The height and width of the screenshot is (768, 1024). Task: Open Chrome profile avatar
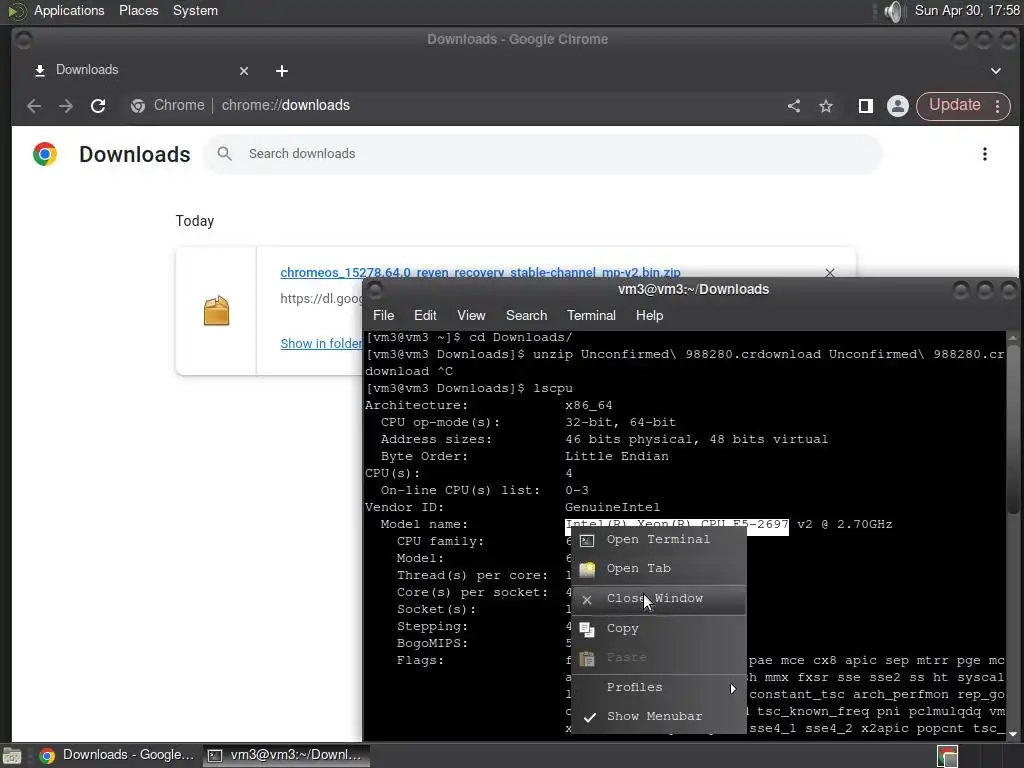[x=898, y=106]
